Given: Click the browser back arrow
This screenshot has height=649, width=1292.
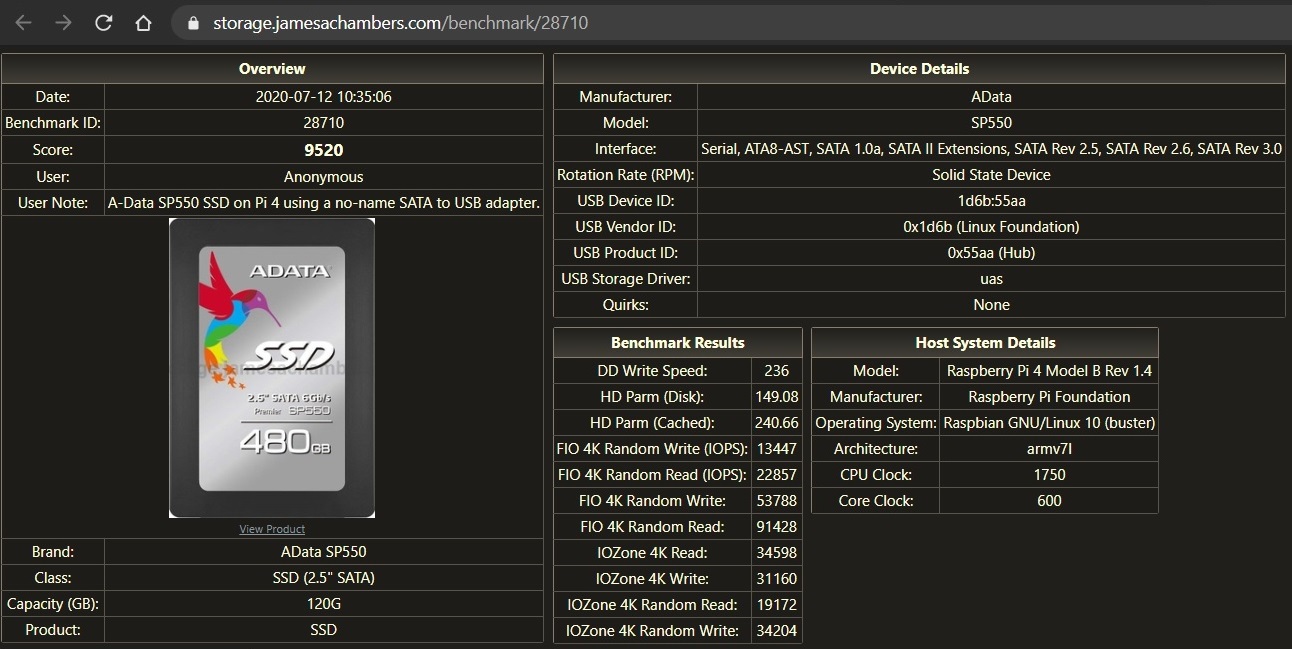Looking at the screenshot, I should (x=23, y=22).
